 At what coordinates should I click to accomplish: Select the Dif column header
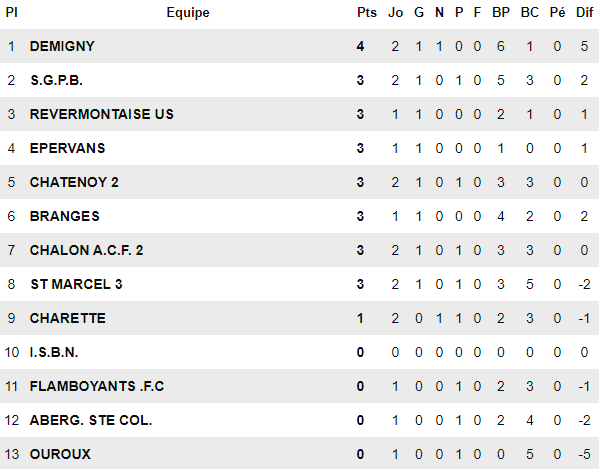pos(584,12)
